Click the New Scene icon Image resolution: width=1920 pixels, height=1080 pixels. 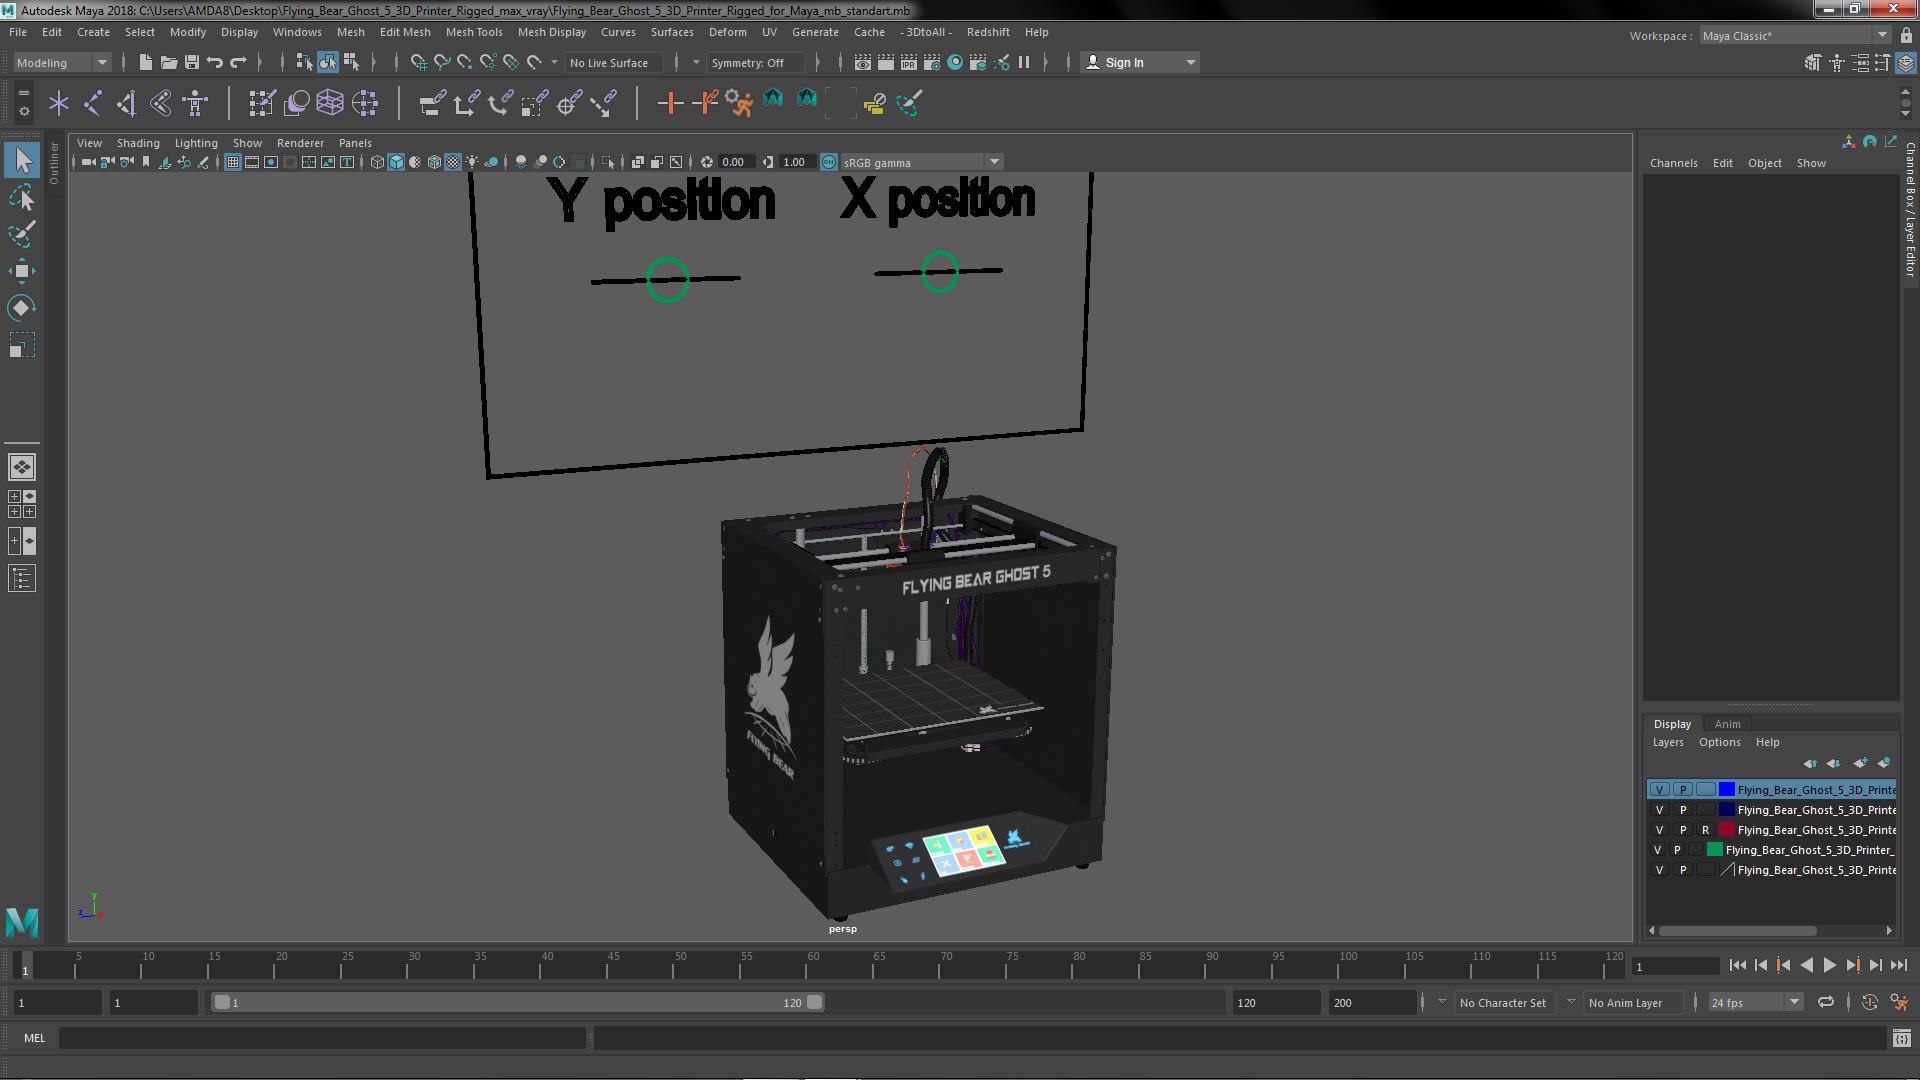click(145, 62)
